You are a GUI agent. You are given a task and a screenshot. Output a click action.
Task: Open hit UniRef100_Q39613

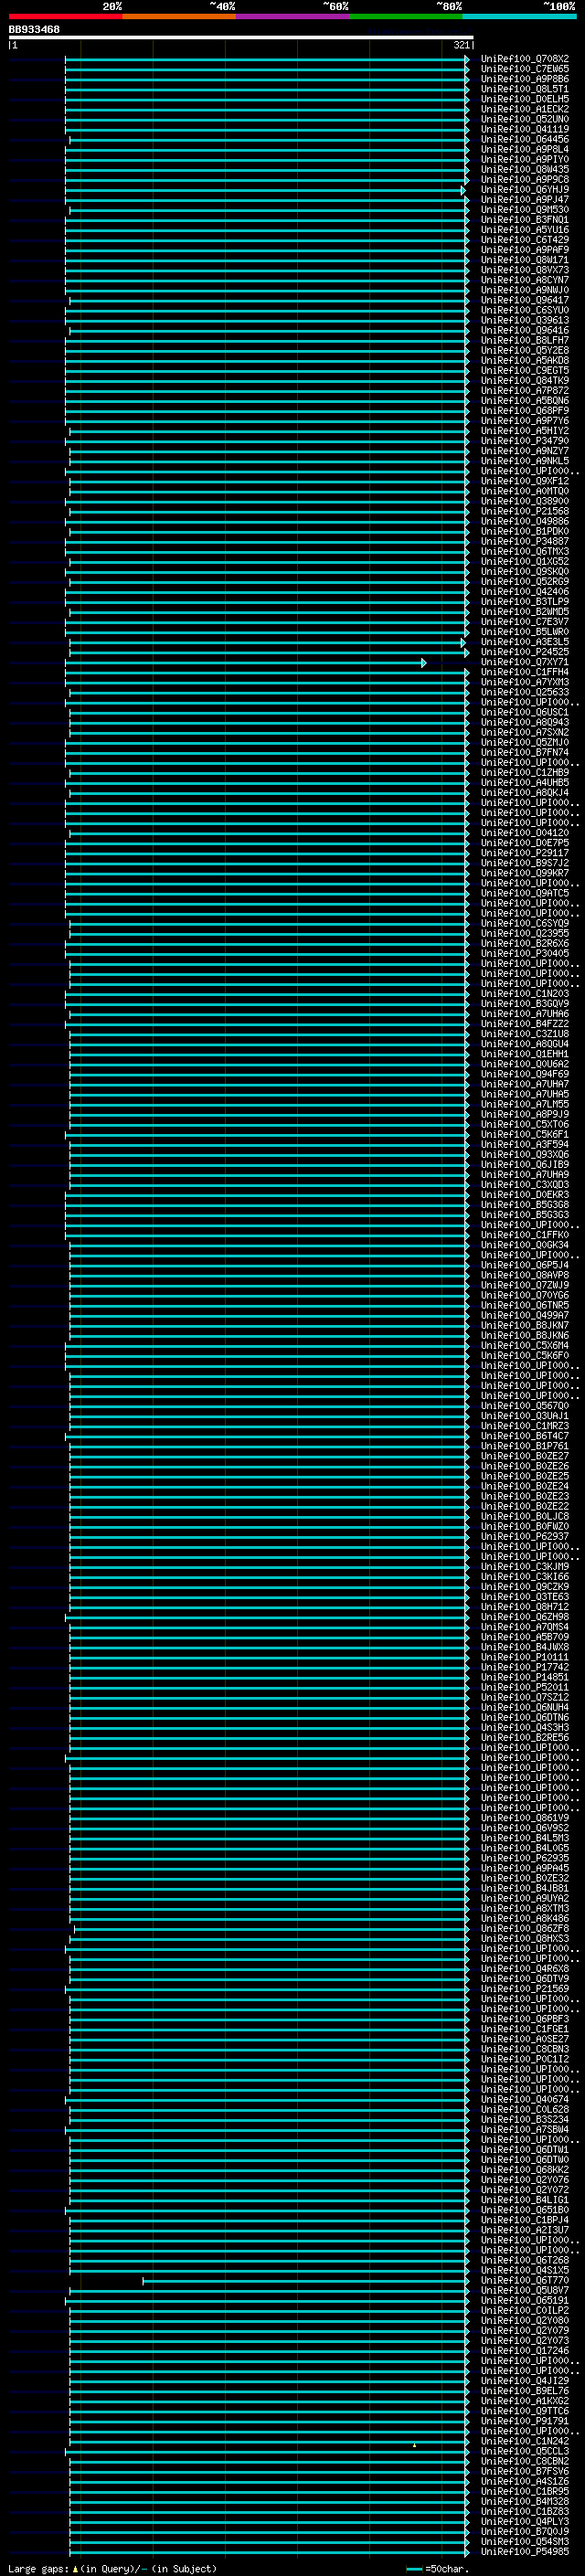click(525, 320)
